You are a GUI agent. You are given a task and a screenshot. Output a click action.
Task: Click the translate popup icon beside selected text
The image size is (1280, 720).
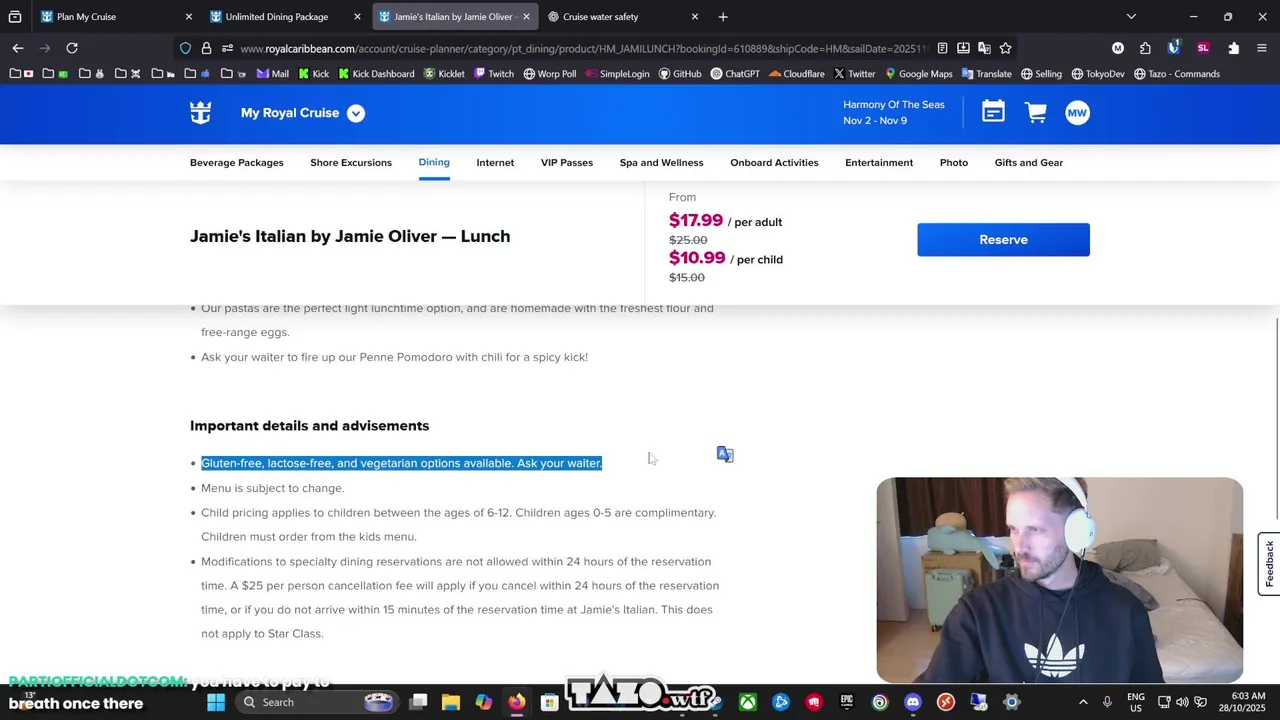[725, 455]
